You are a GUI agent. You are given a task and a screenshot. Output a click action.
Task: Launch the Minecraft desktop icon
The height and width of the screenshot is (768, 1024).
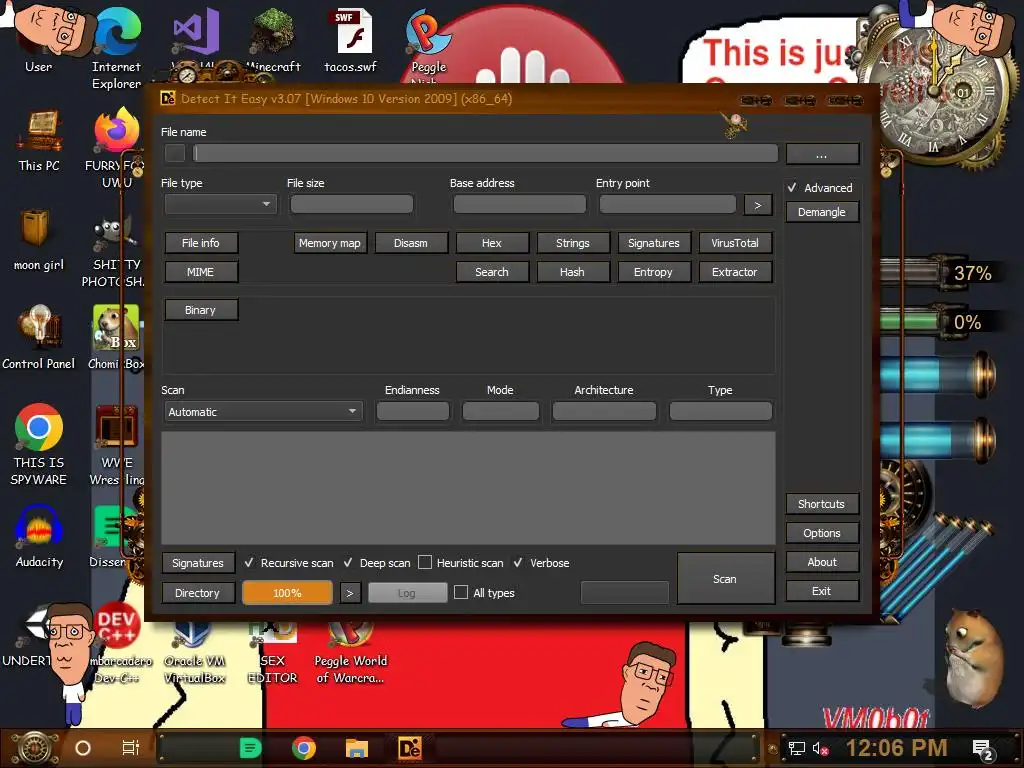coord(273,40)
